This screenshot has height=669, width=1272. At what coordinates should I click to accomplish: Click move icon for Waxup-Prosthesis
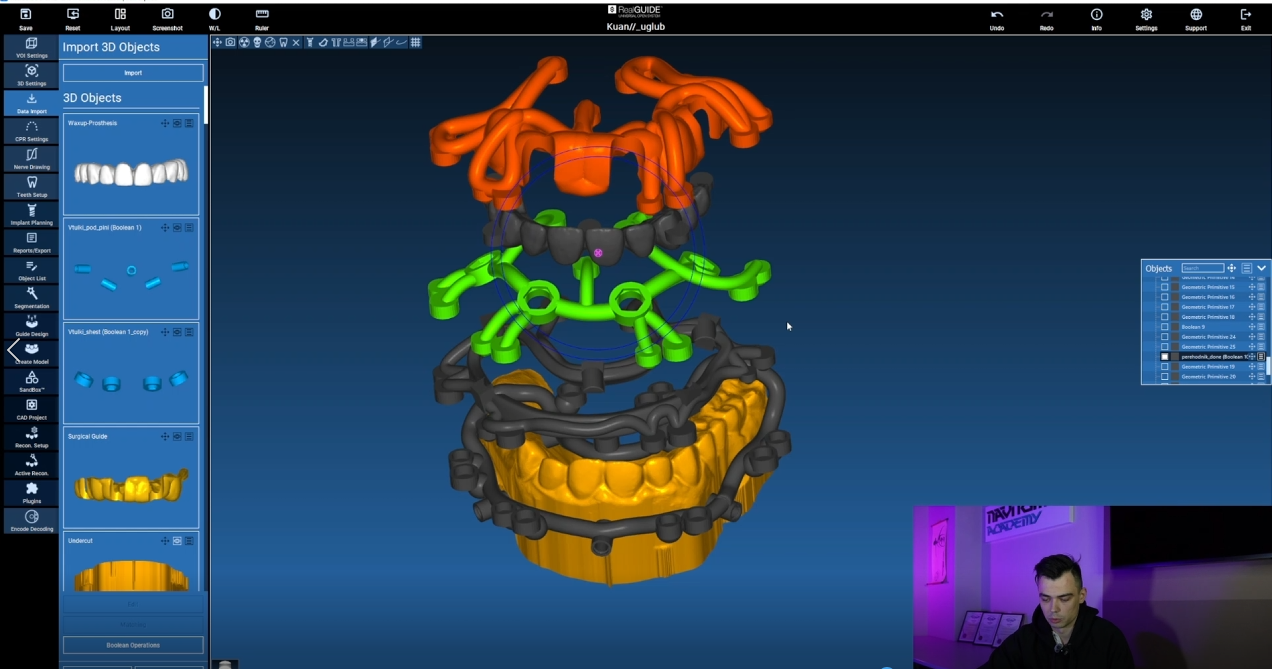(165, 123)
